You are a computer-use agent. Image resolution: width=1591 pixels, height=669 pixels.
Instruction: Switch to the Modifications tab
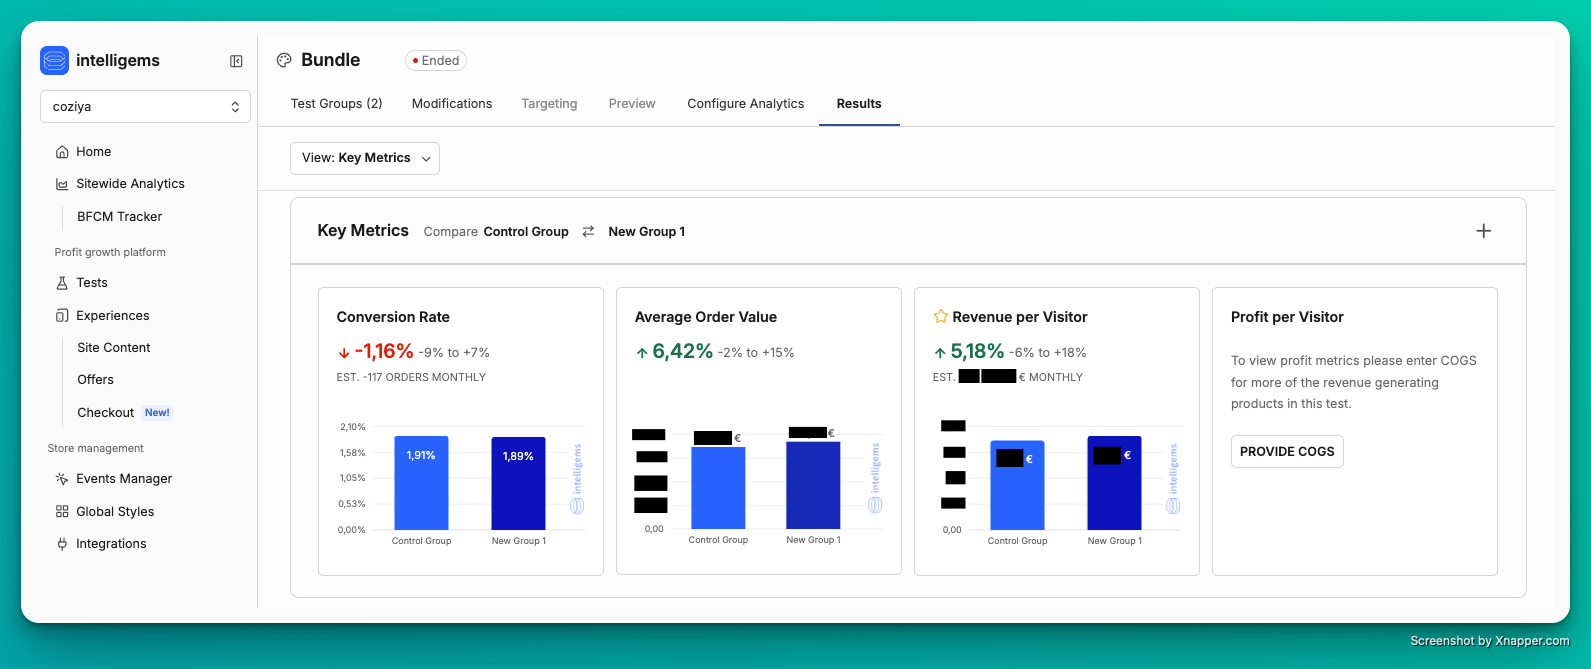click(452, 104)
